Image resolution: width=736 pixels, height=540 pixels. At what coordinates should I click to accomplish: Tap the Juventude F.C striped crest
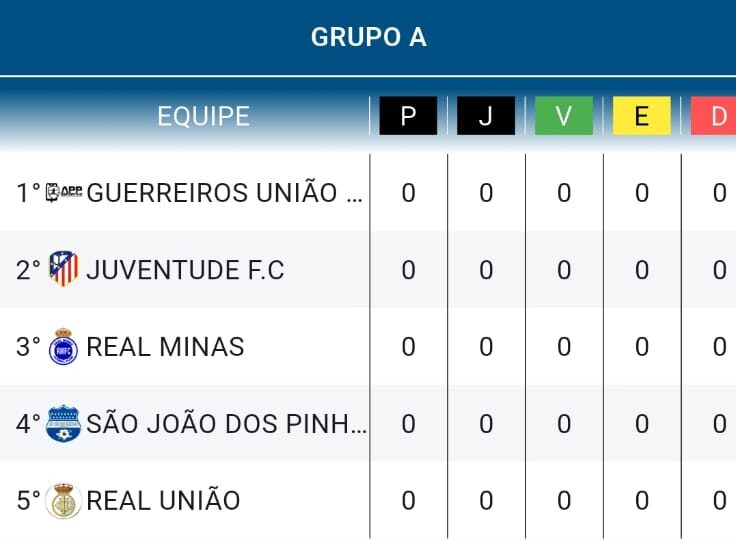pos(63,269)
